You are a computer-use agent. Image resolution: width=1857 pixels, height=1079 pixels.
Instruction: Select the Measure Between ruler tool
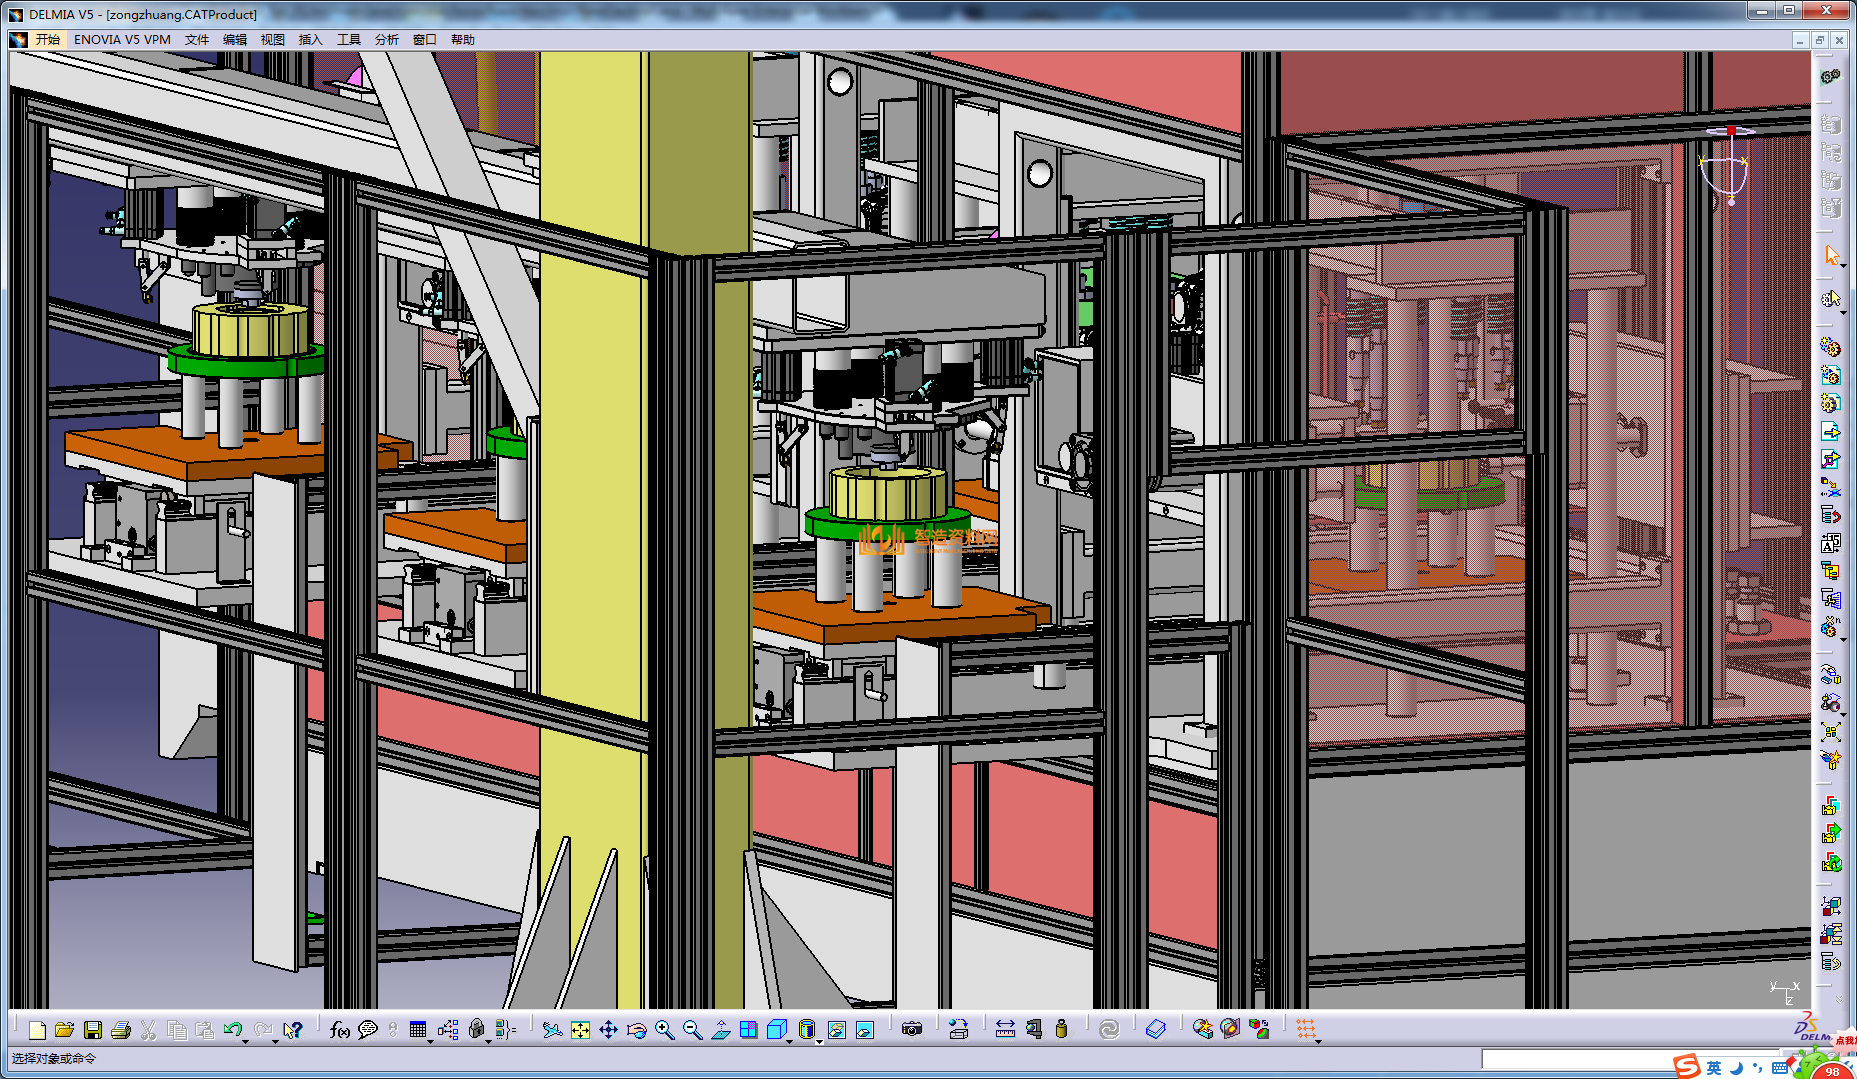[x=1005, y=1030]
